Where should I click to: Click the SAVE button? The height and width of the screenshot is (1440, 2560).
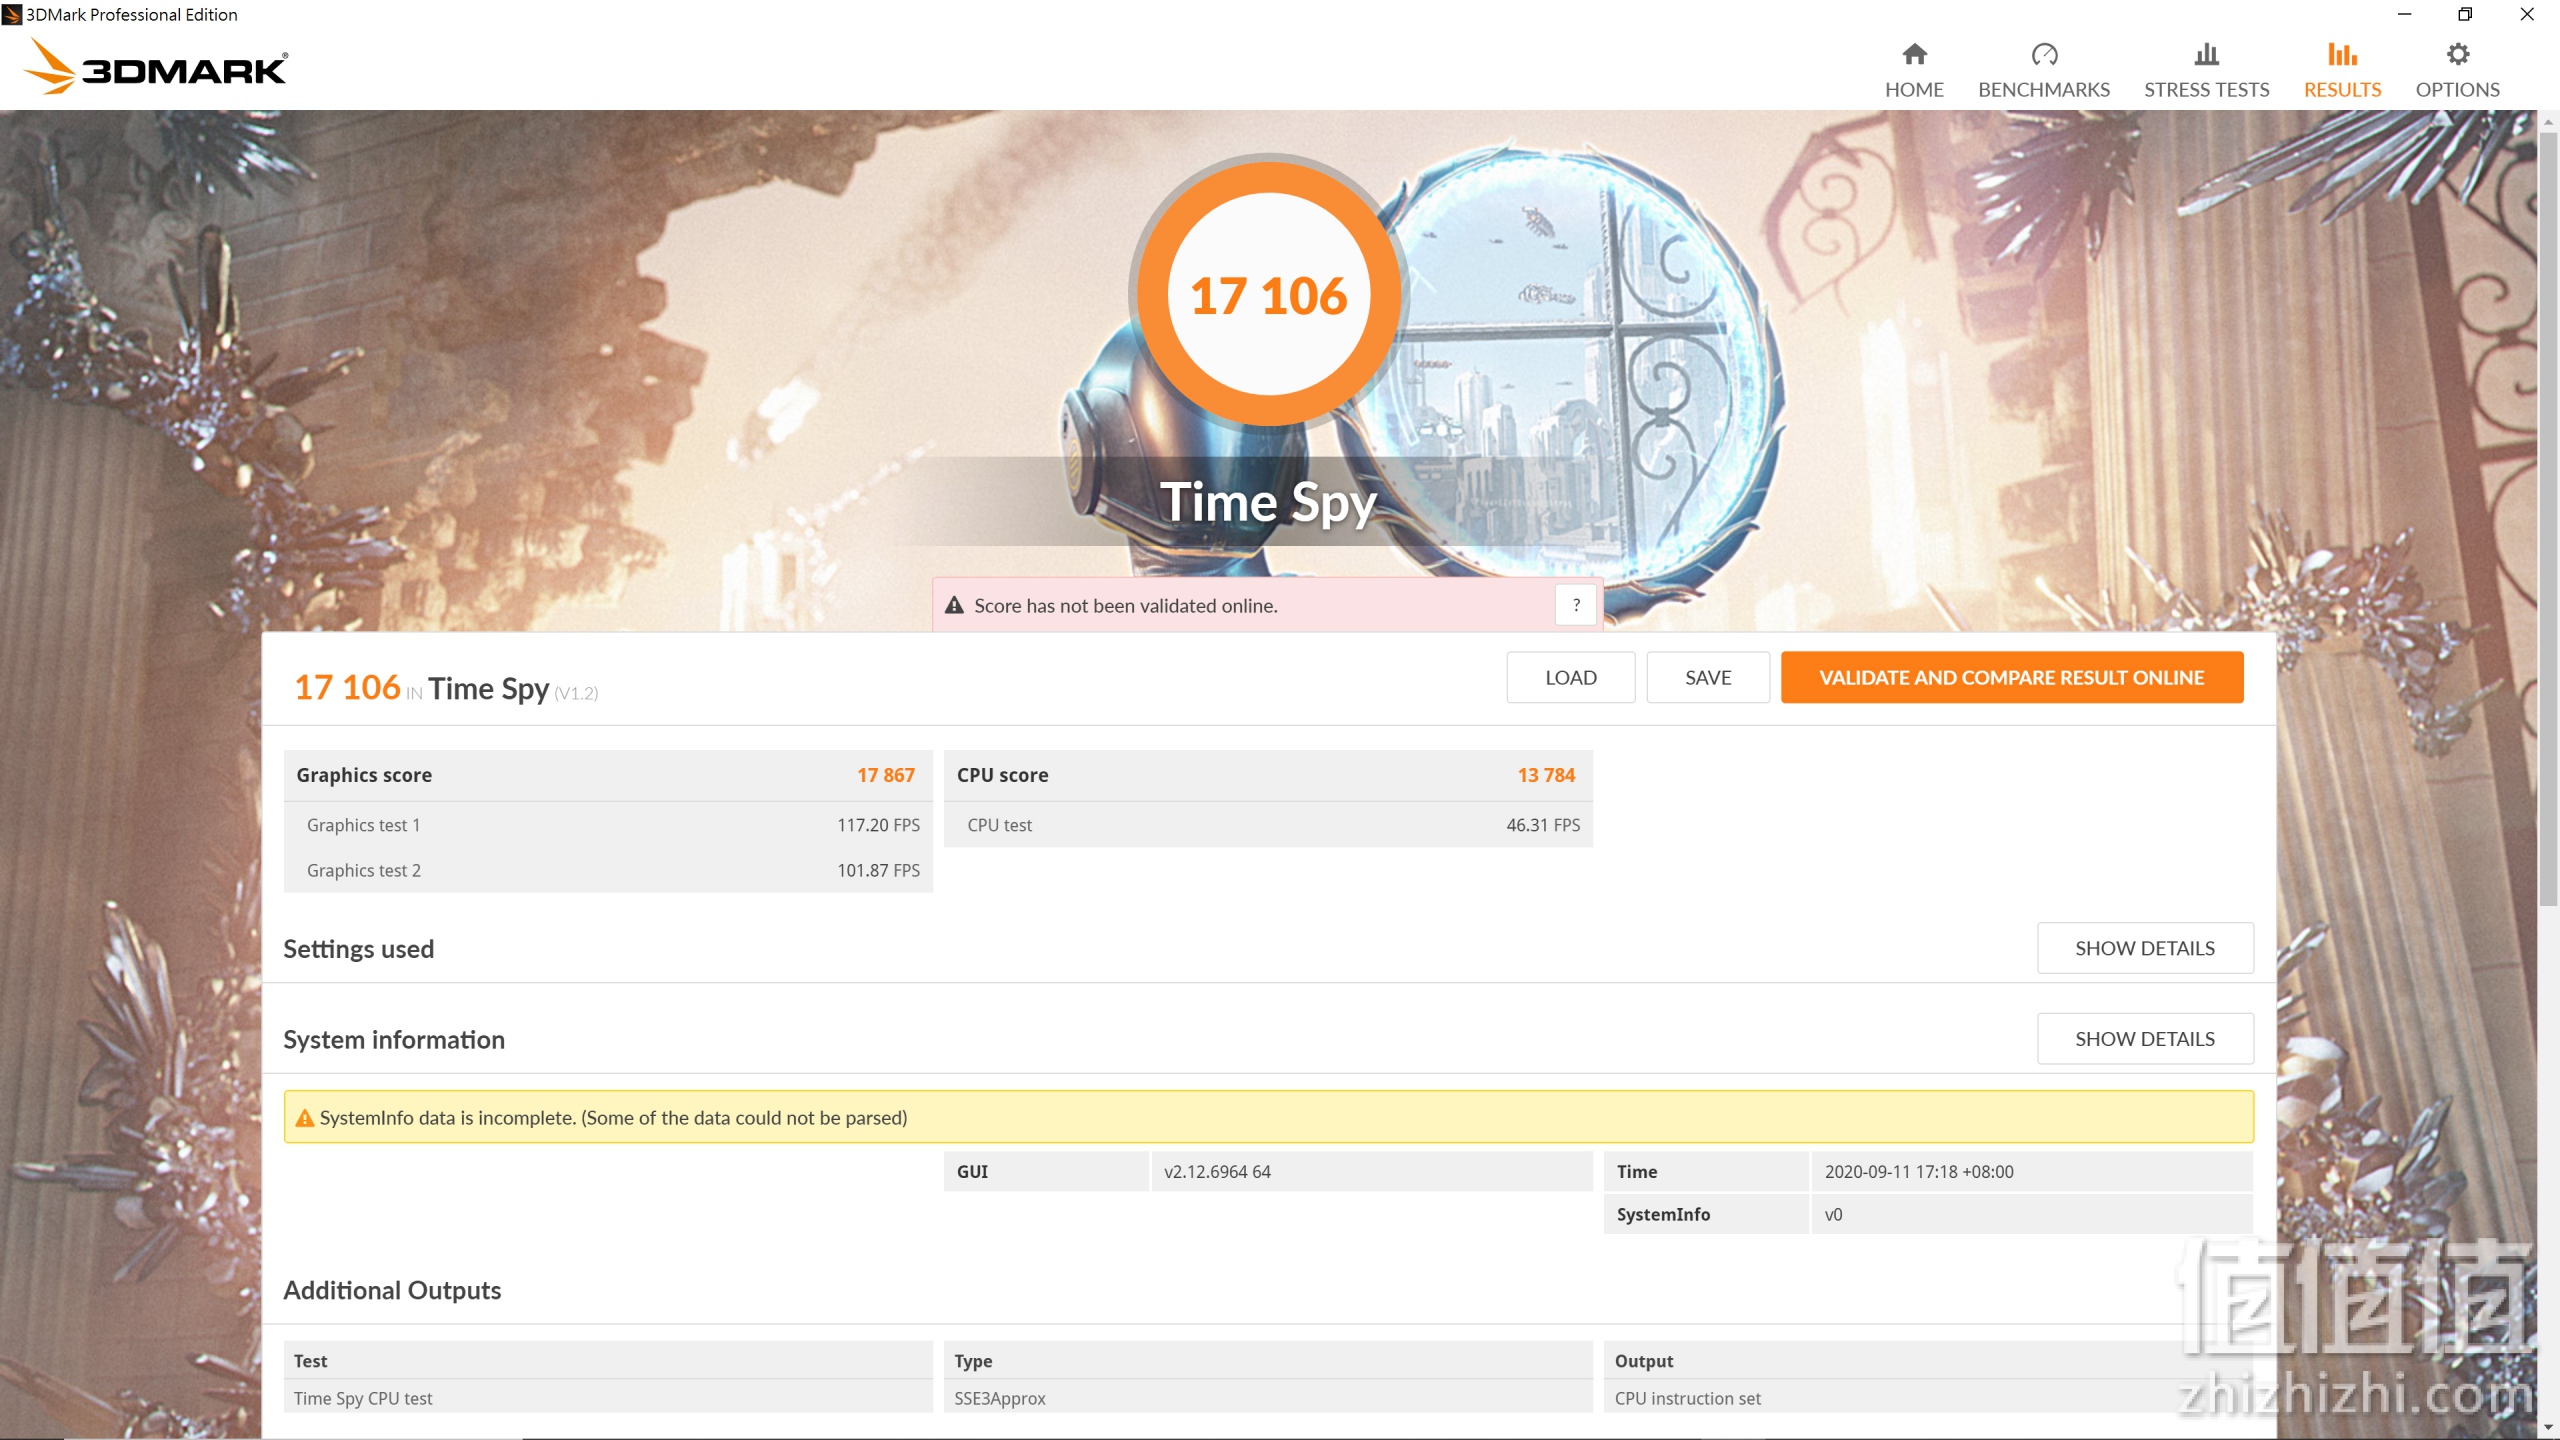(1708, 678)
